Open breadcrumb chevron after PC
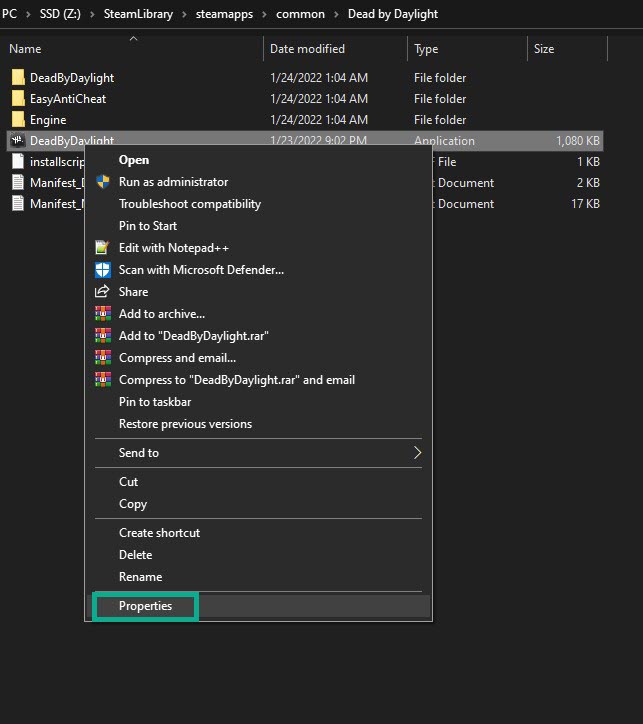Viewport: 643px width, 724px height. click(29, 14)
